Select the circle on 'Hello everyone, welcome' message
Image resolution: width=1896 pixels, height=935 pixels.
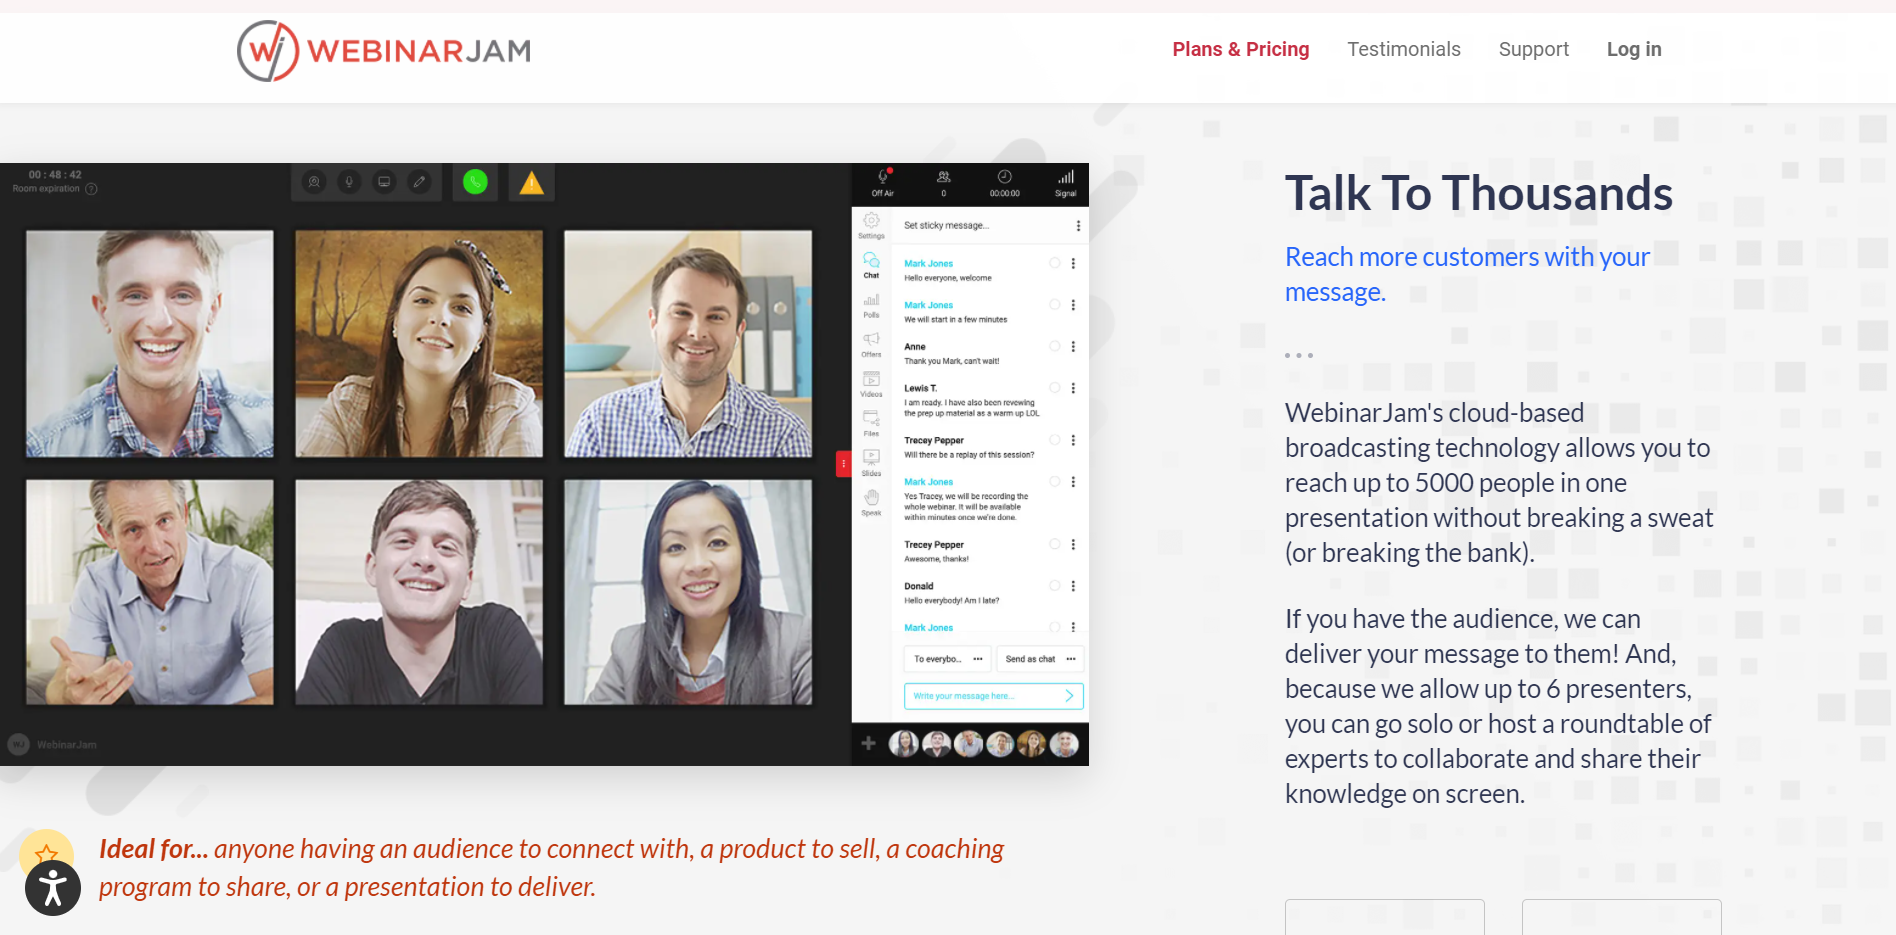[x=1054, y=263]
